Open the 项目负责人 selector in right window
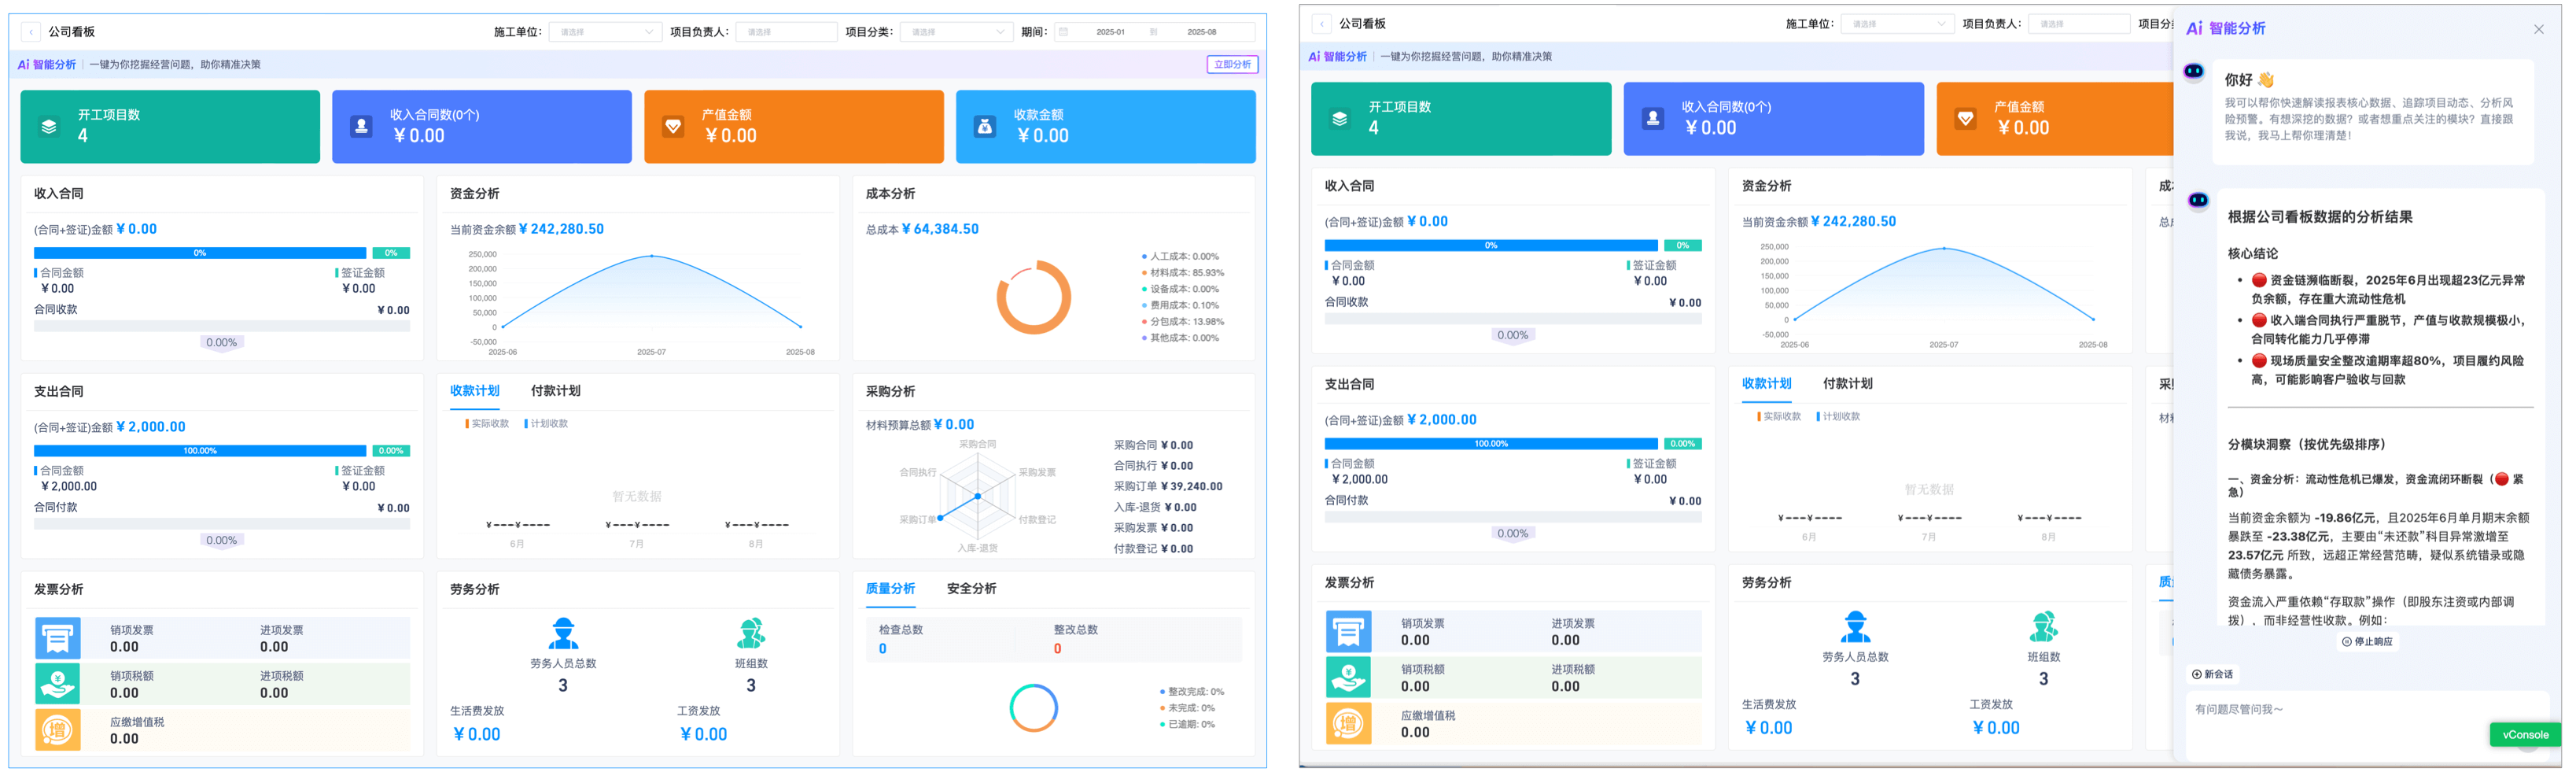 [x=2078, y=24]
